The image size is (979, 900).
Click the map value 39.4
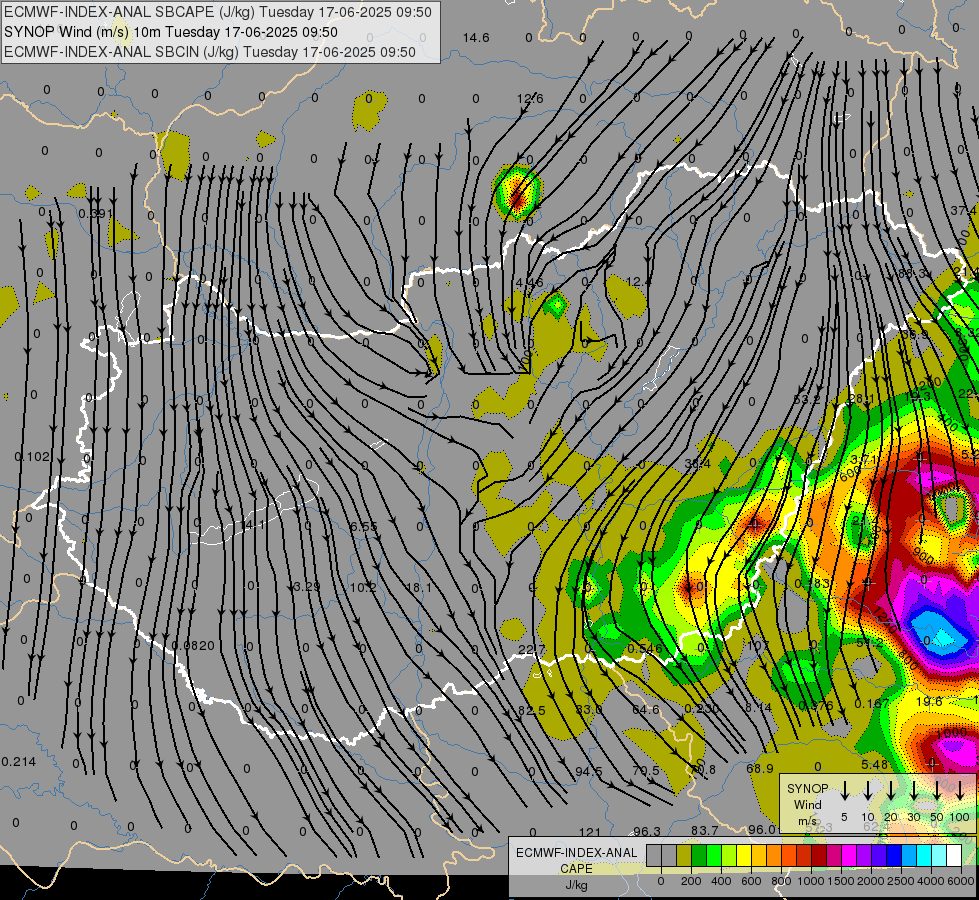[697, 463]
